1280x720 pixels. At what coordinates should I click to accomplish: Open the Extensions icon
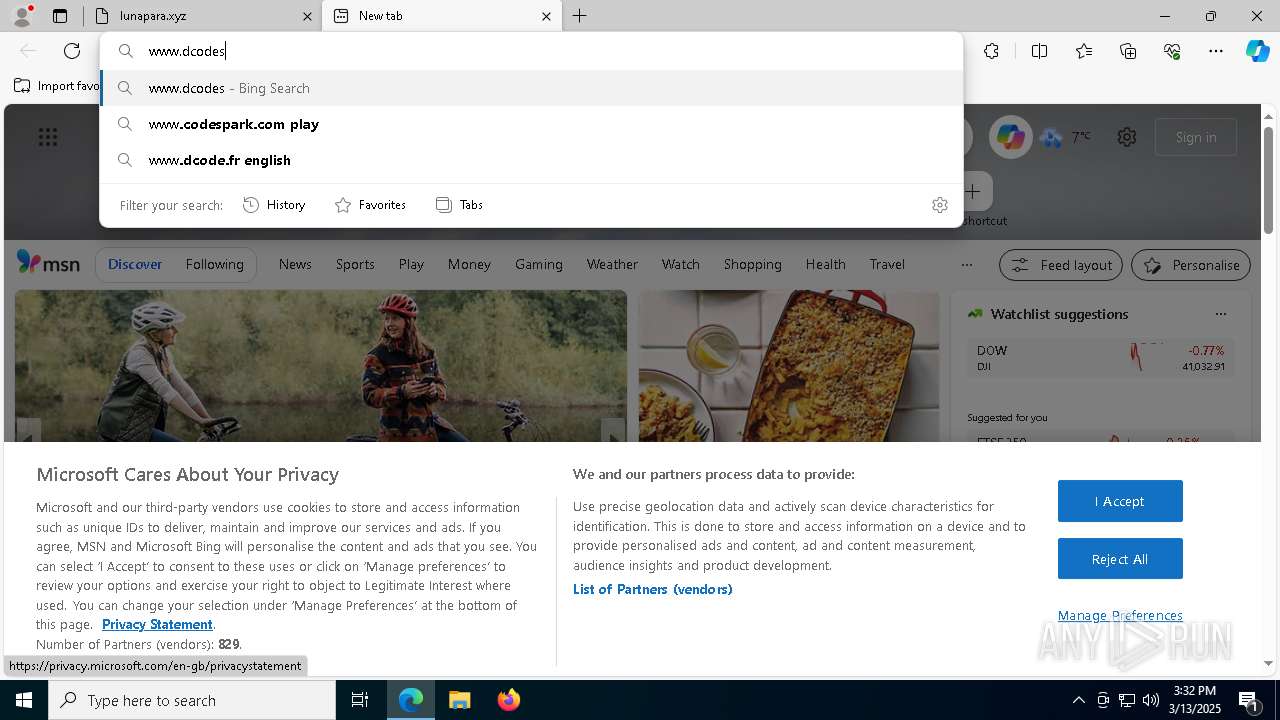991,51
